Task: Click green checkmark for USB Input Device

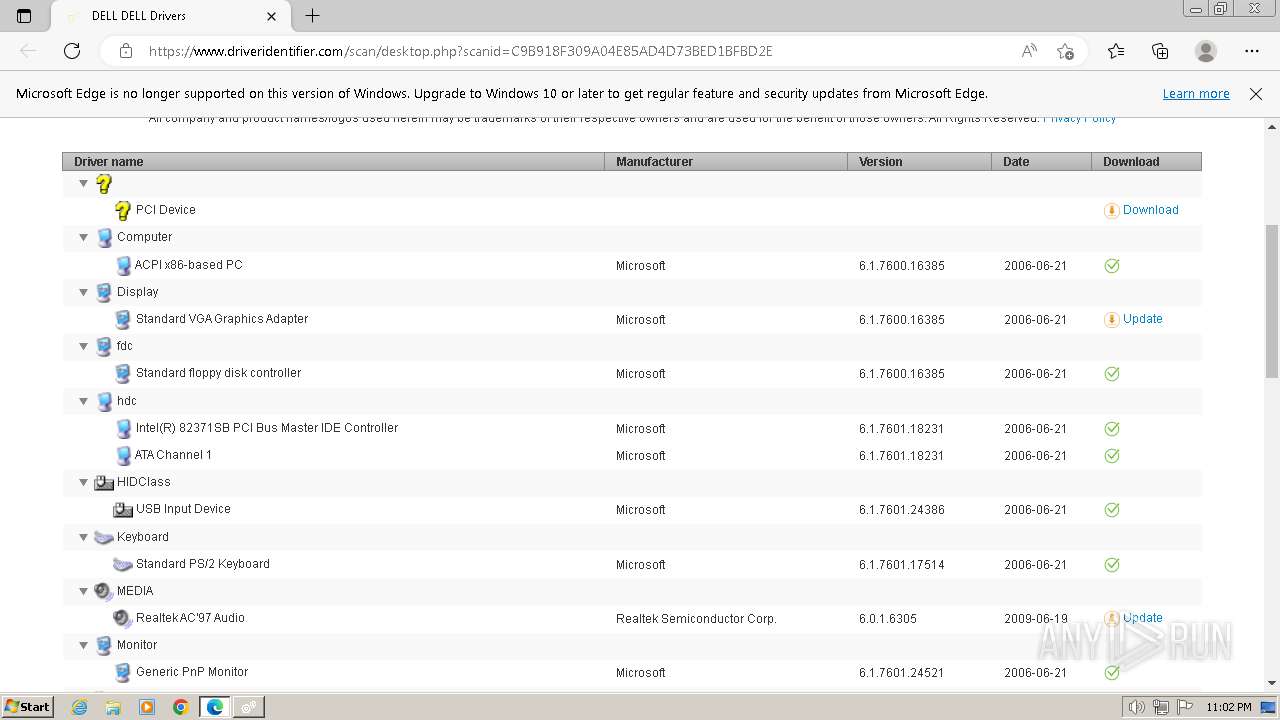Action: click(1111, 510)
